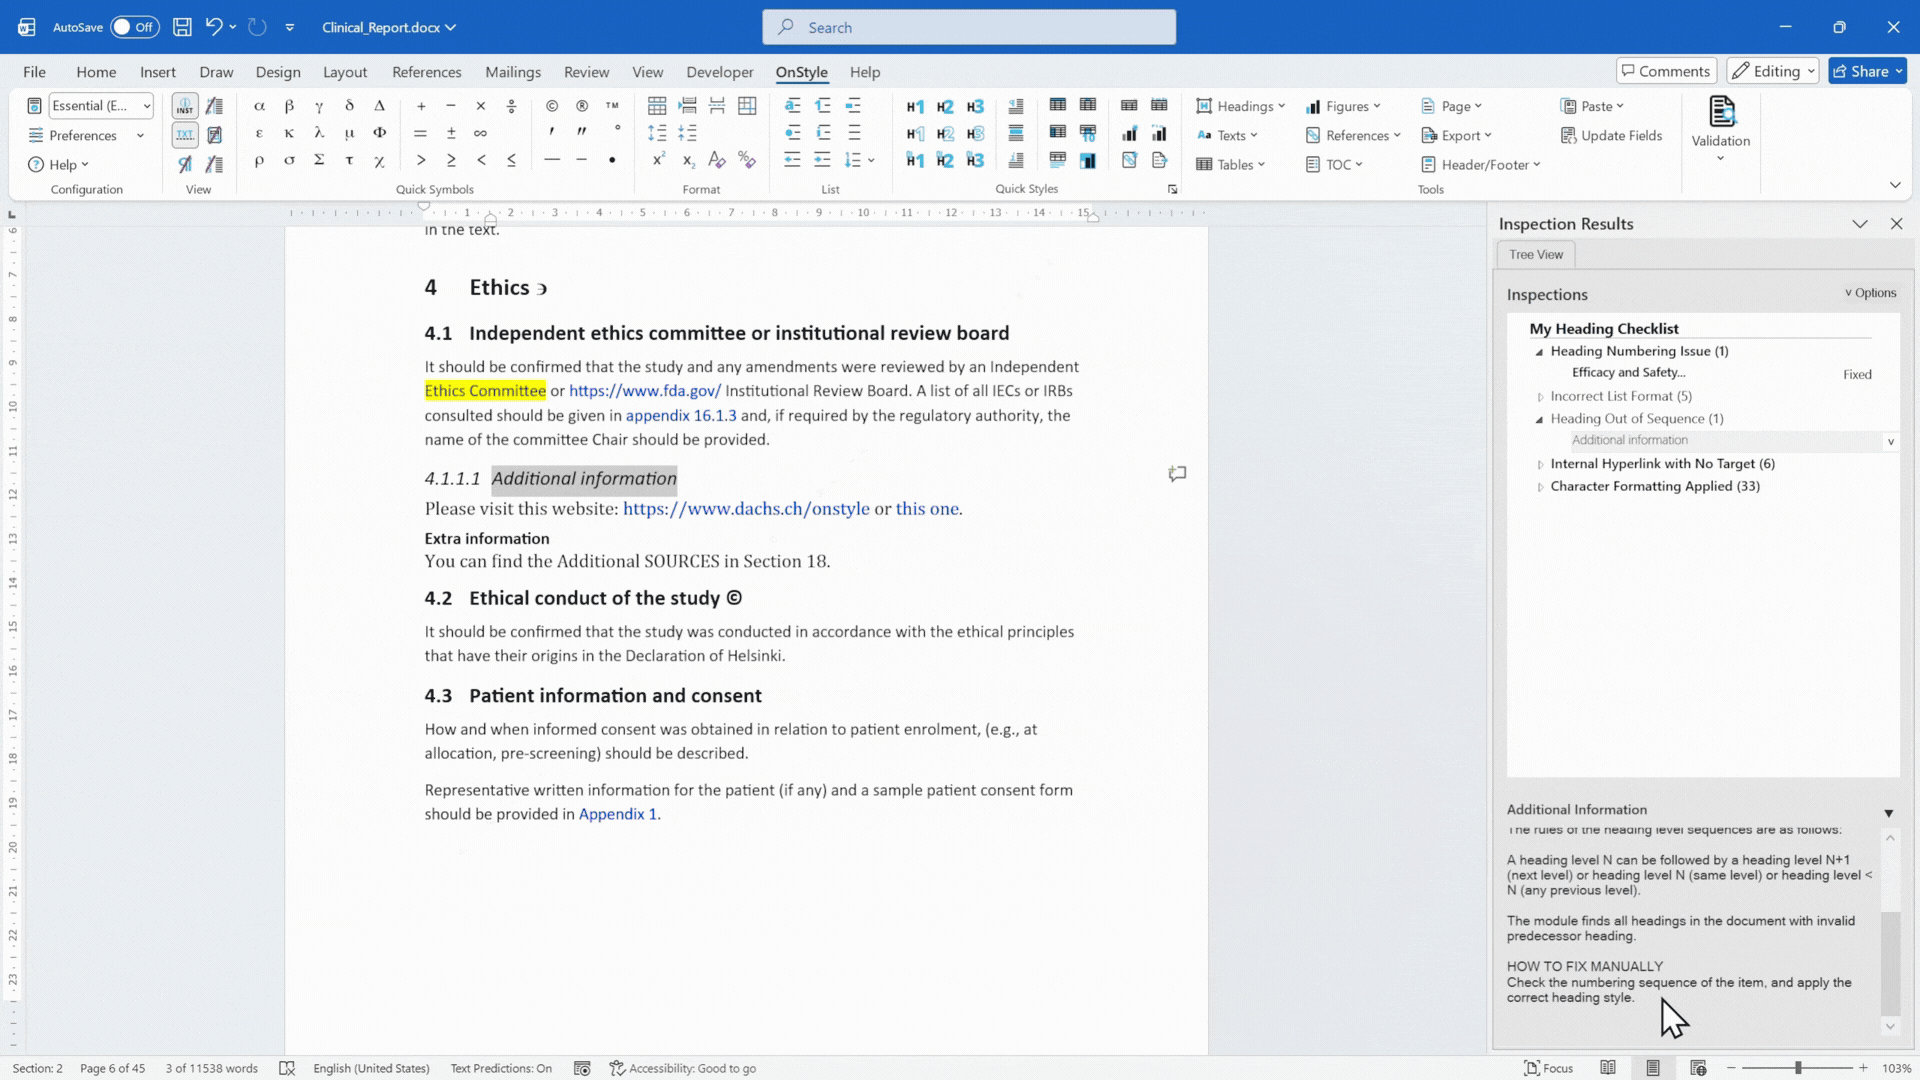Screen dimensions: 1920x1080
Task: Insert the registered trademark symbol
Action: (x=582, y=106)
